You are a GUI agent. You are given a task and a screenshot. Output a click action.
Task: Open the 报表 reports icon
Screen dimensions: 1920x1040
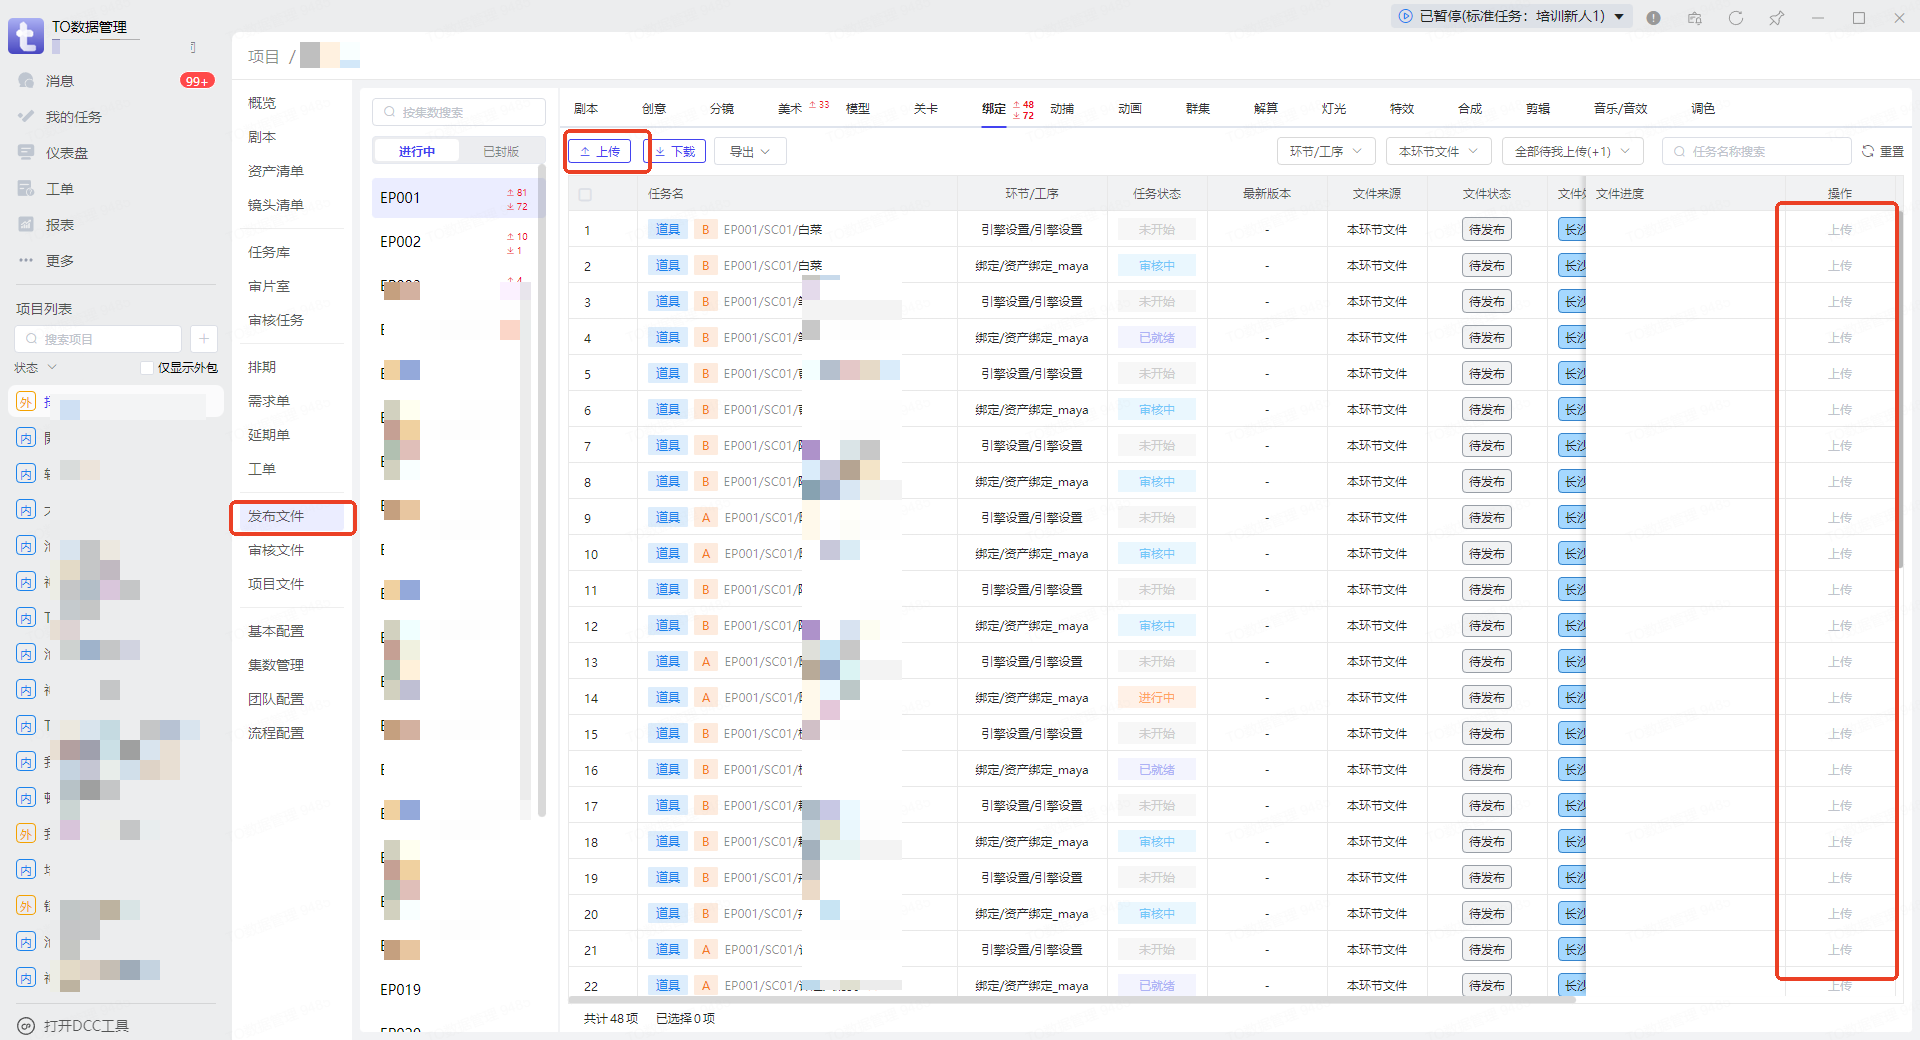tap(27, 225)
